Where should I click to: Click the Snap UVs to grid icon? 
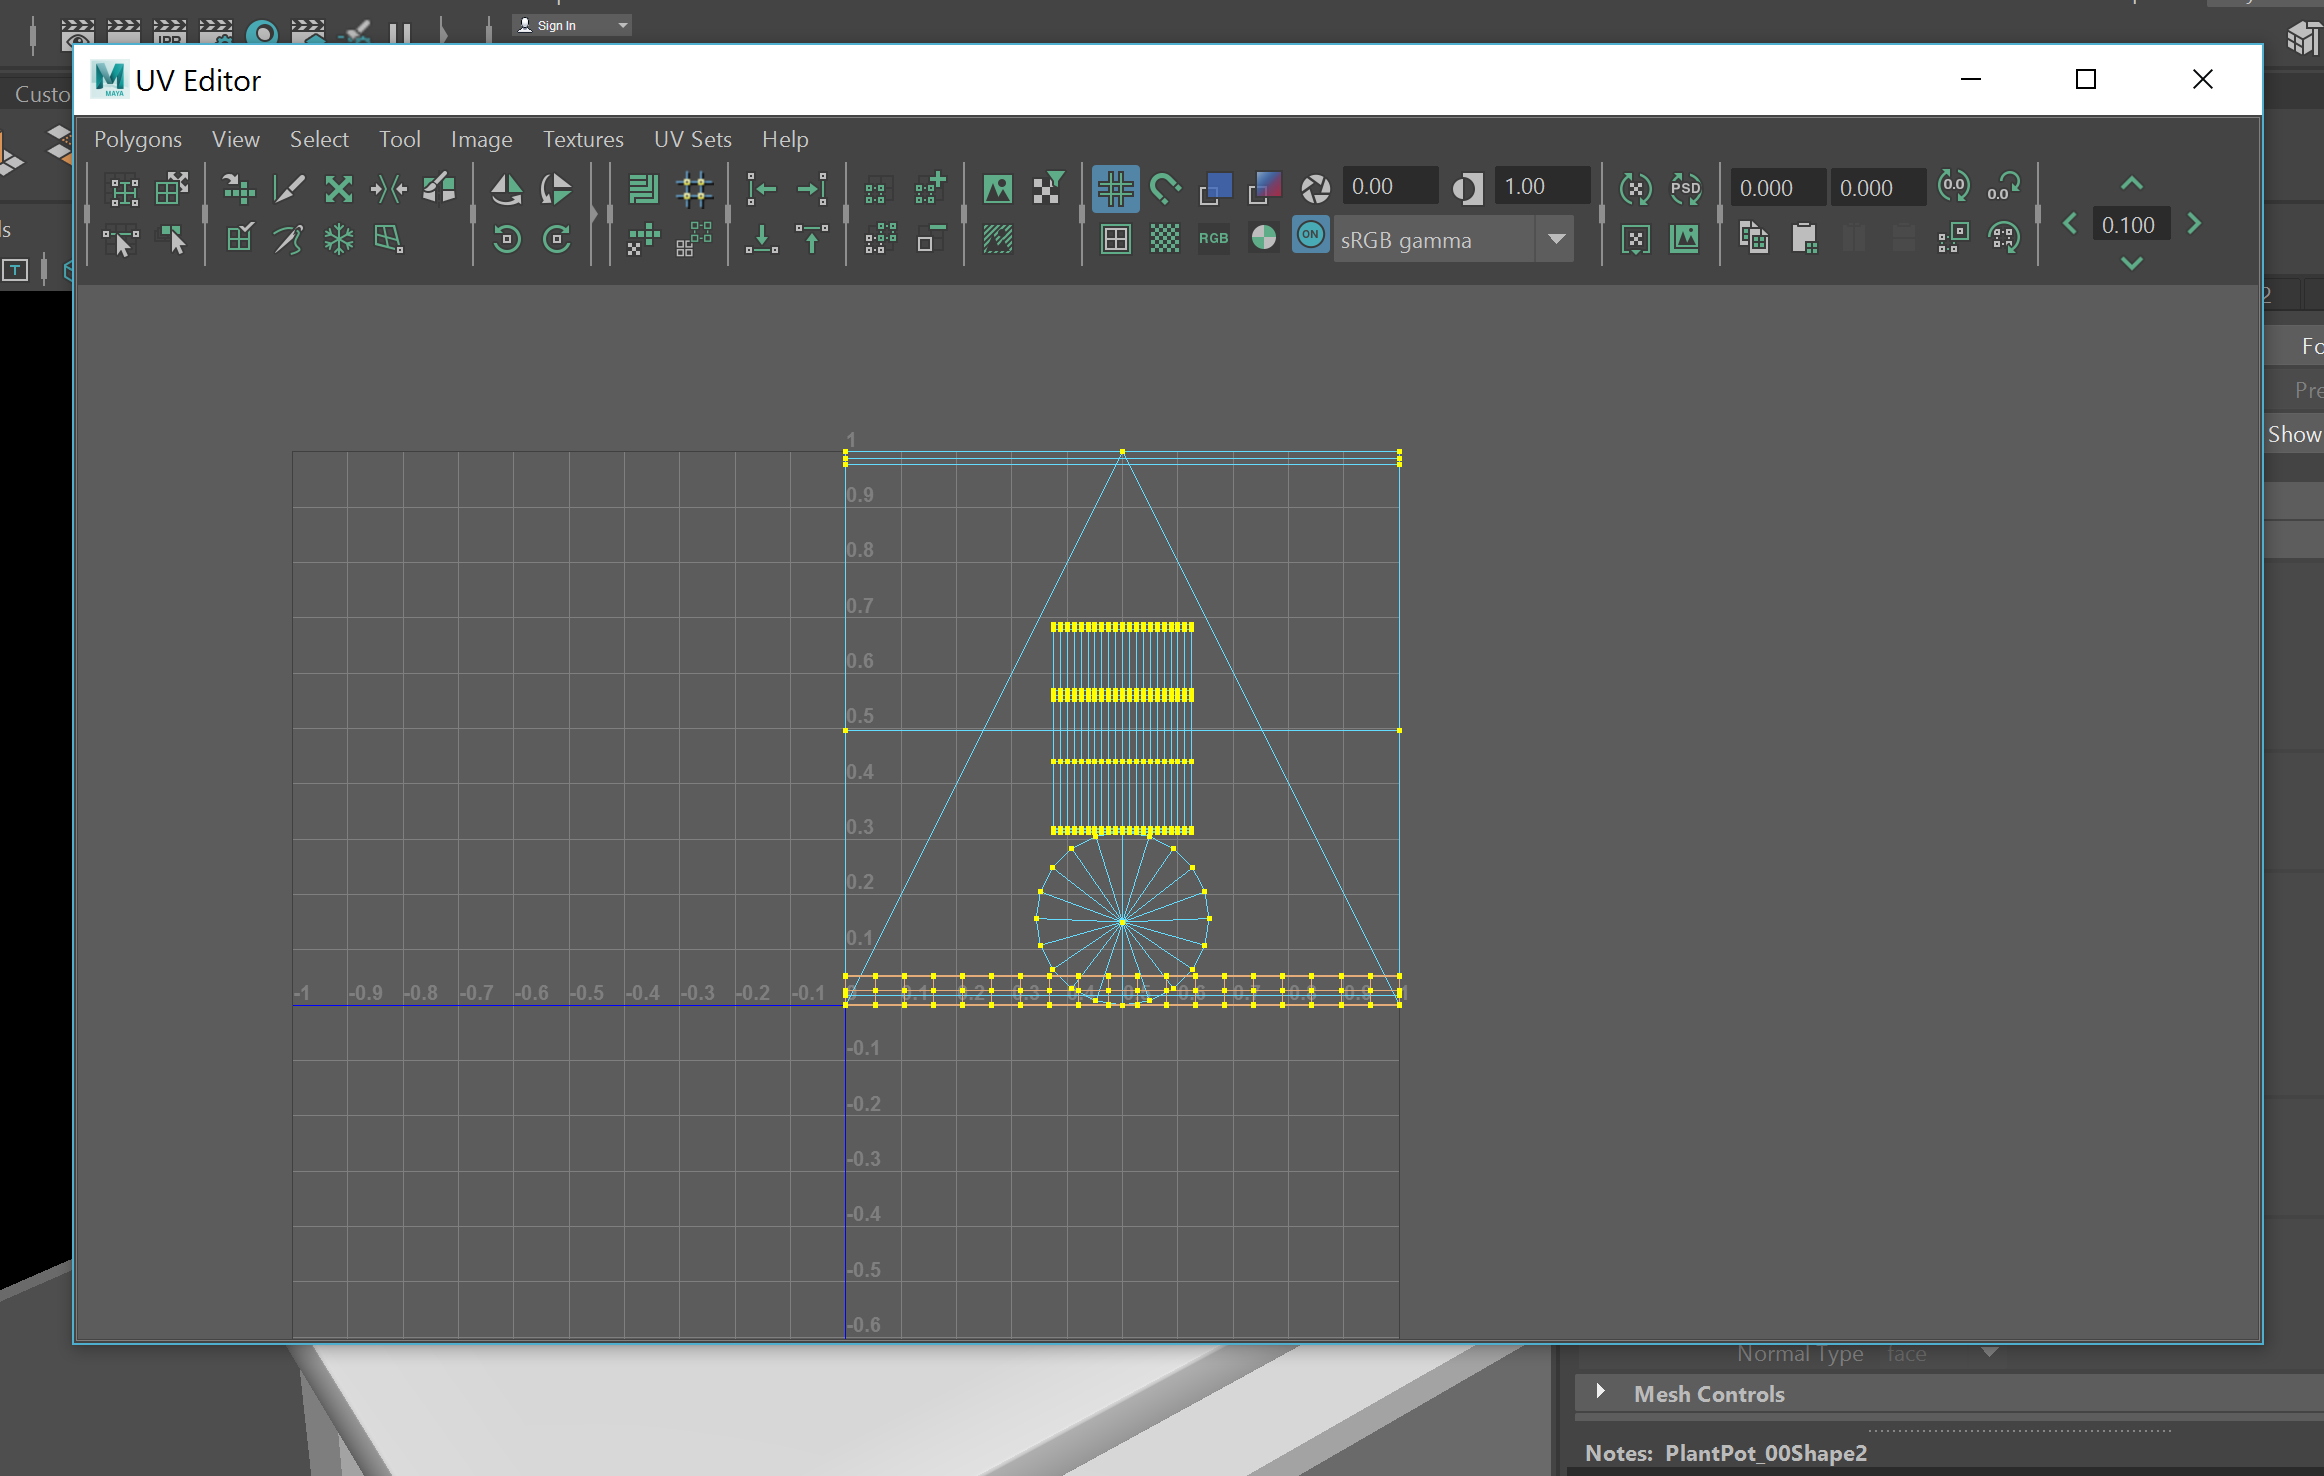pos(694,188)
